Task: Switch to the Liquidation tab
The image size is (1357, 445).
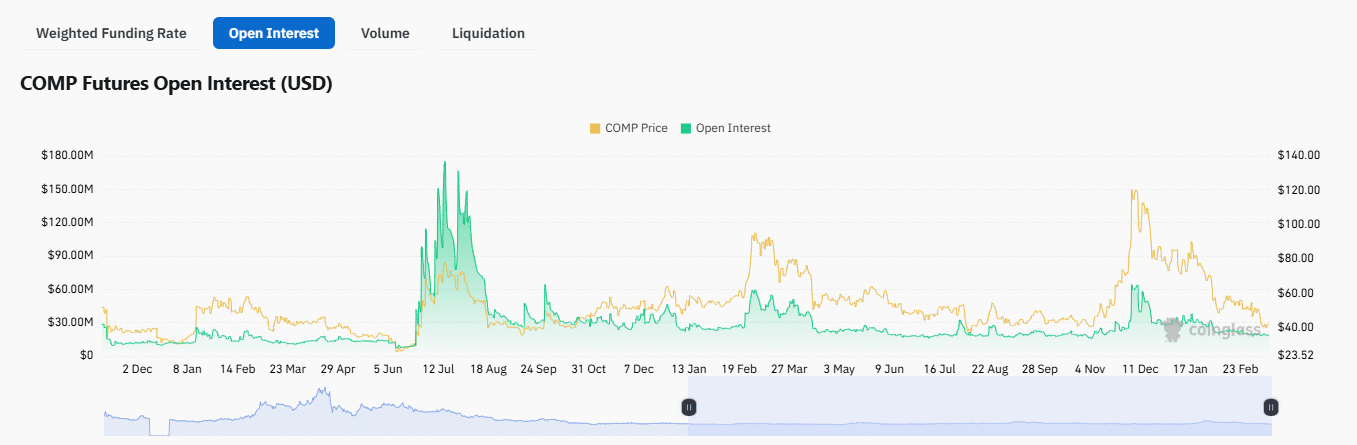Action: click(x=488, y=33)
